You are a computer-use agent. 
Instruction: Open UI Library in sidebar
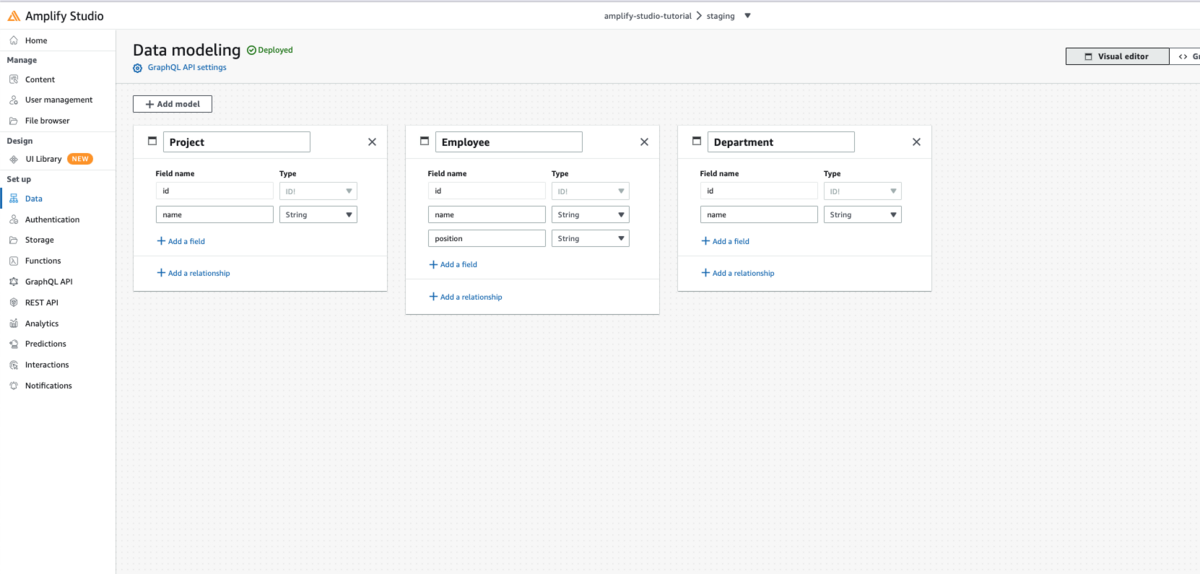(43, 159)
